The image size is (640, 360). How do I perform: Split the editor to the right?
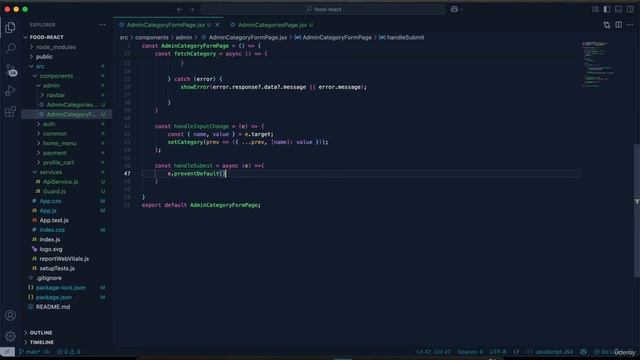pos(619,25)
